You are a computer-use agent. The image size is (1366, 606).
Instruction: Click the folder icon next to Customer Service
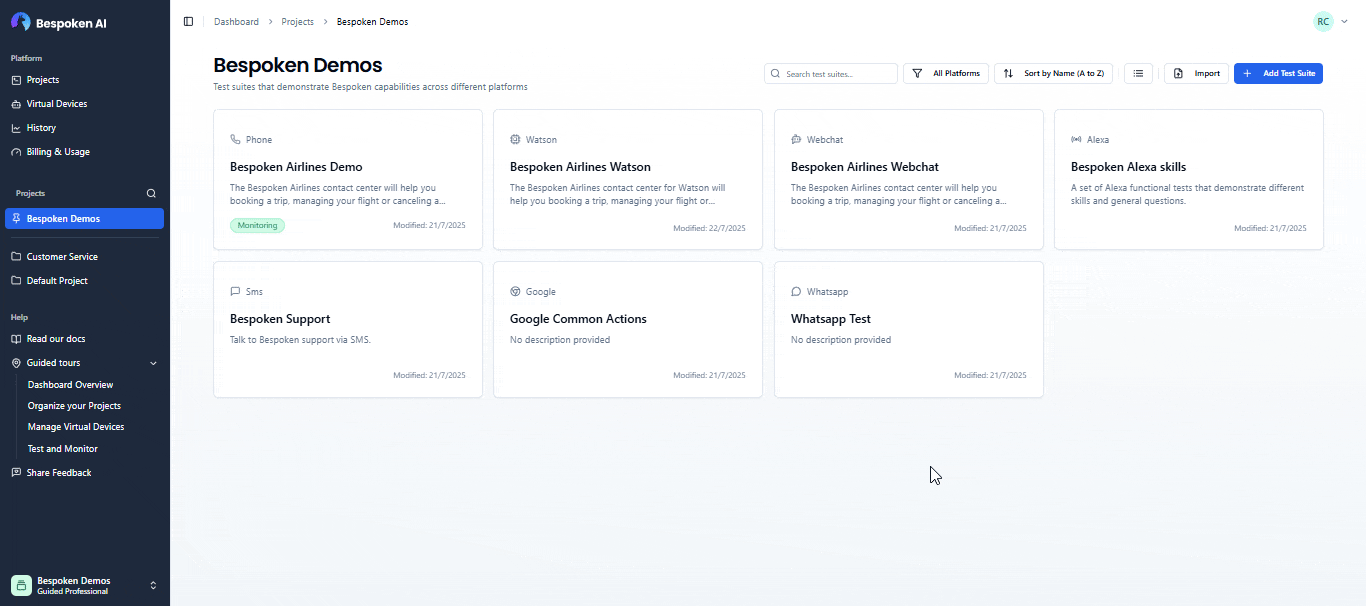[16, 257]
